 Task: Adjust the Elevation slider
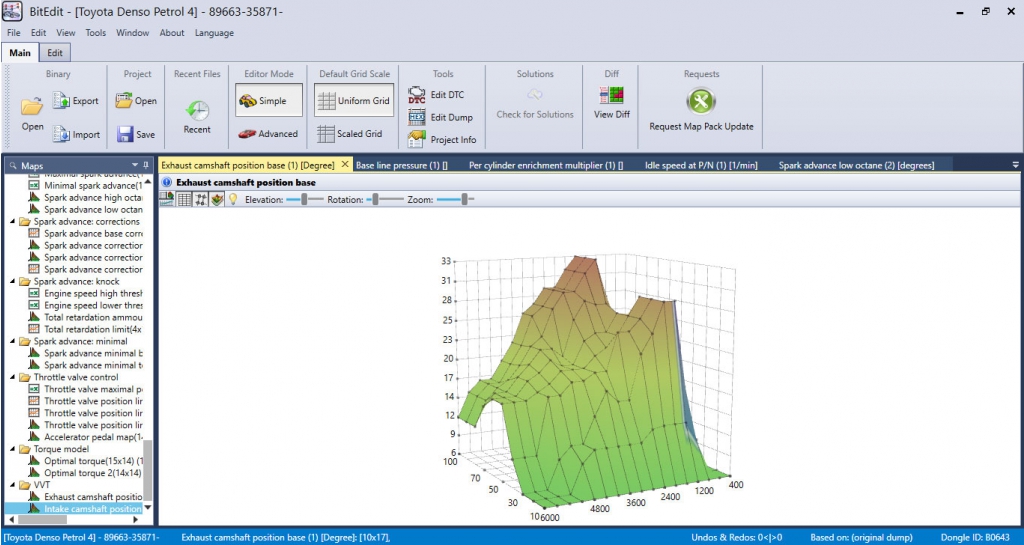[305, 199]
